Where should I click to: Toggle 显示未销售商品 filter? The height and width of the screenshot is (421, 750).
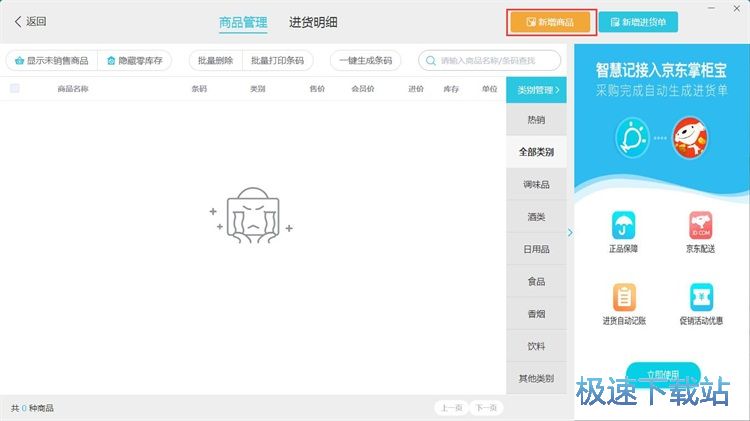coord(52,61)
